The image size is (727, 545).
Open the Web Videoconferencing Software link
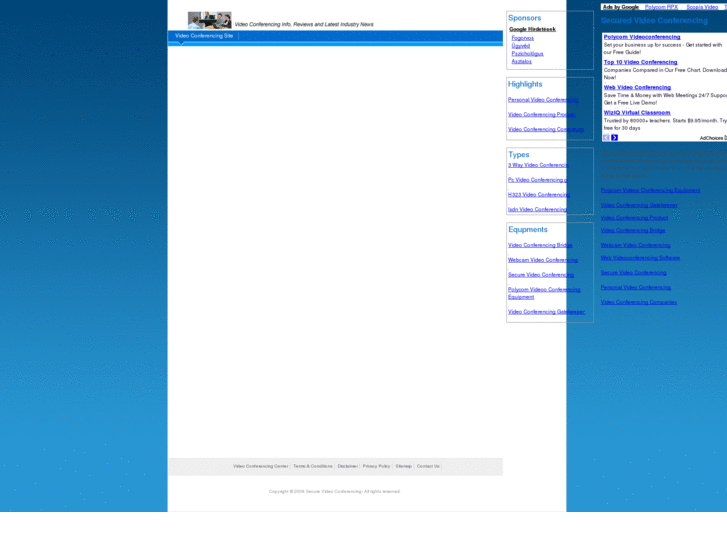640,258
